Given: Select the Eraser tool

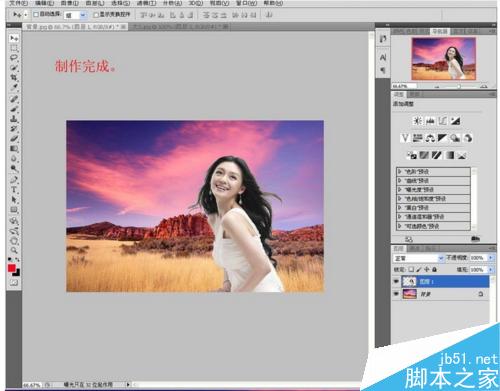Looking at the screenshot, I should [x=14, y=138].
